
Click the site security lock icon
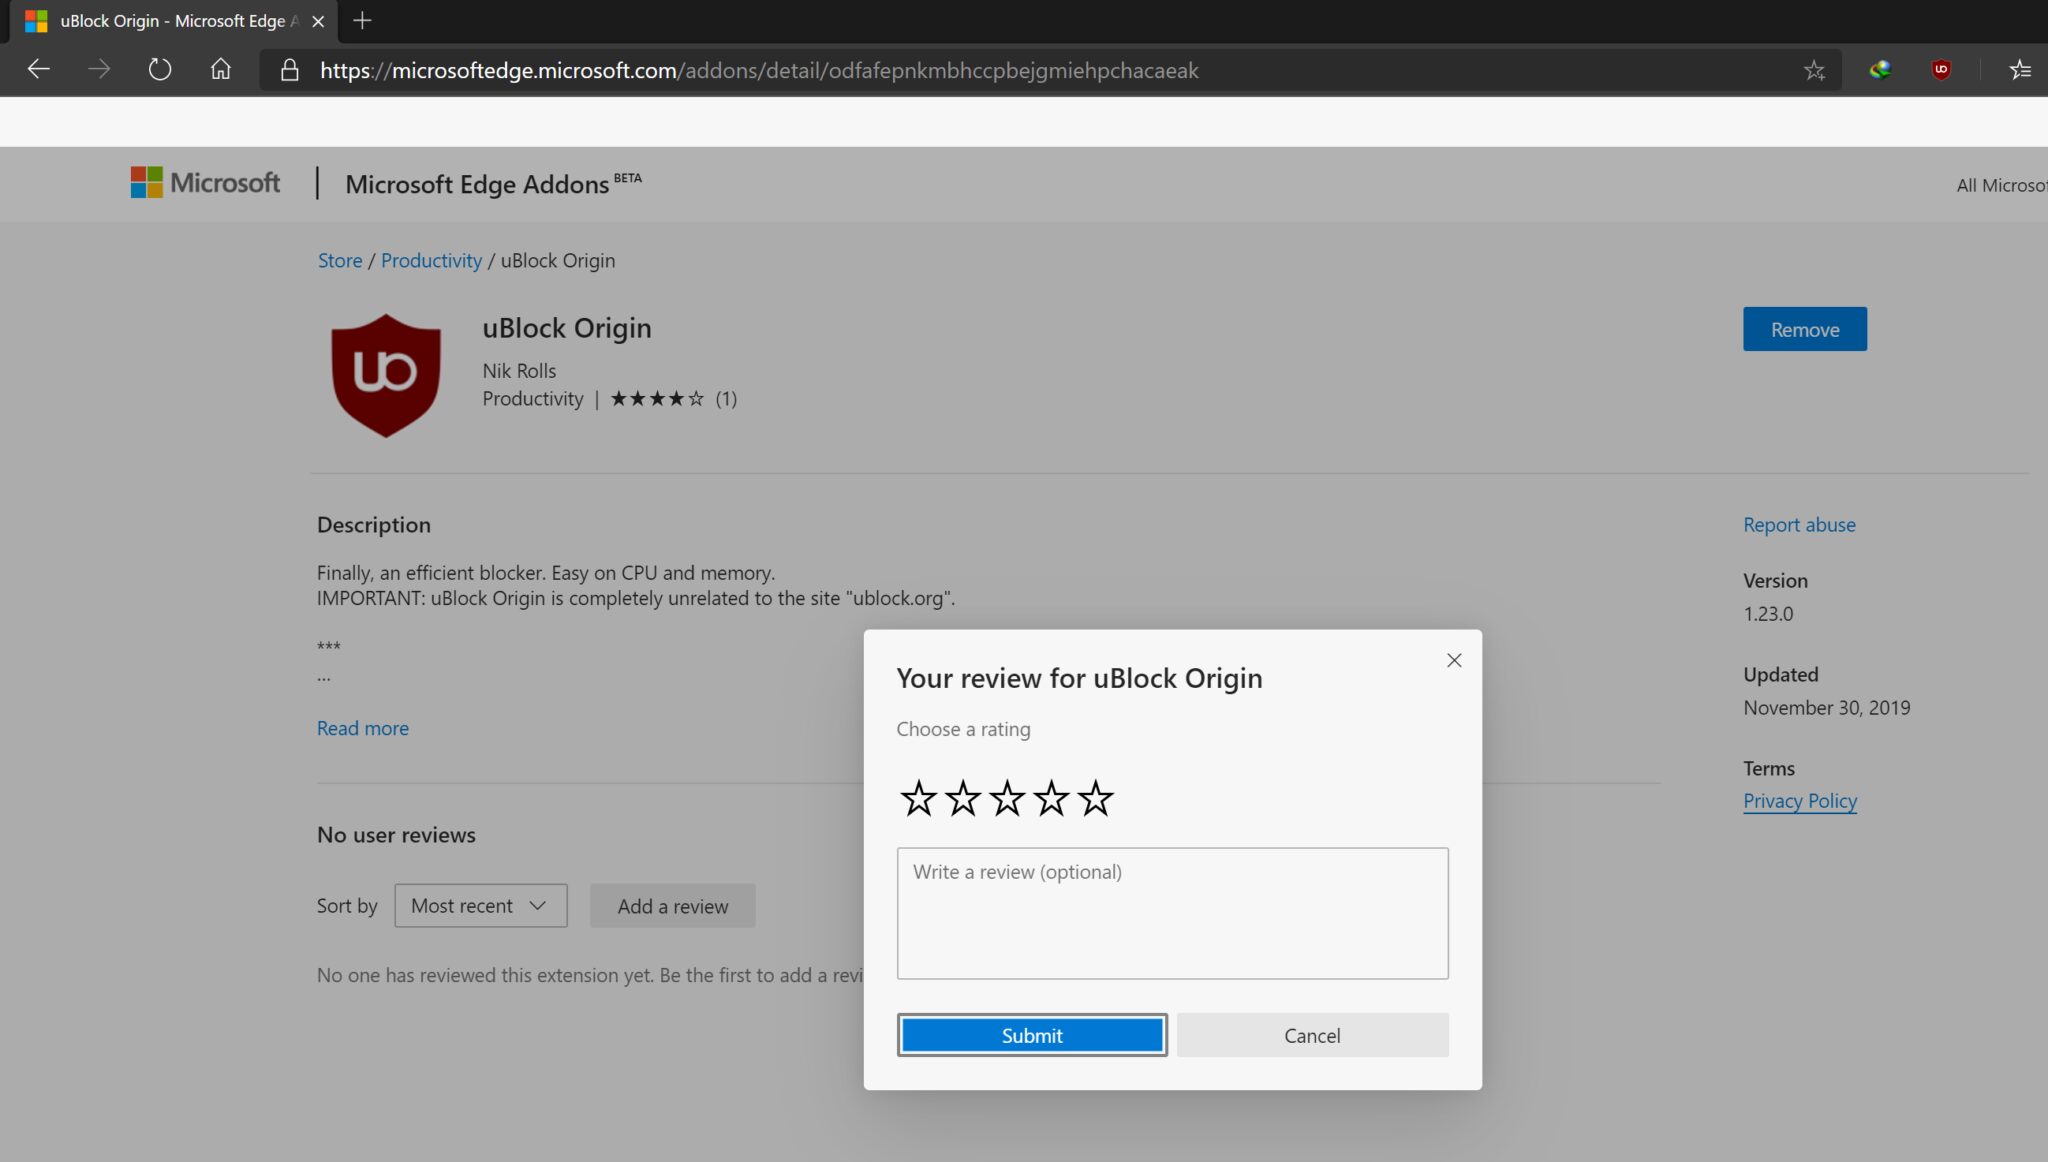tap(290, 70)
